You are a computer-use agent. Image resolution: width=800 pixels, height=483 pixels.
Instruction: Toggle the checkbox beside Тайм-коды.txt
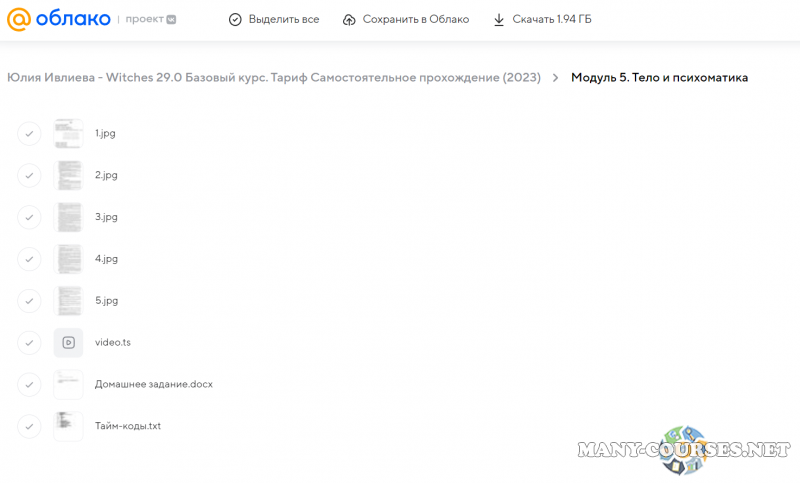coord(29,426)
